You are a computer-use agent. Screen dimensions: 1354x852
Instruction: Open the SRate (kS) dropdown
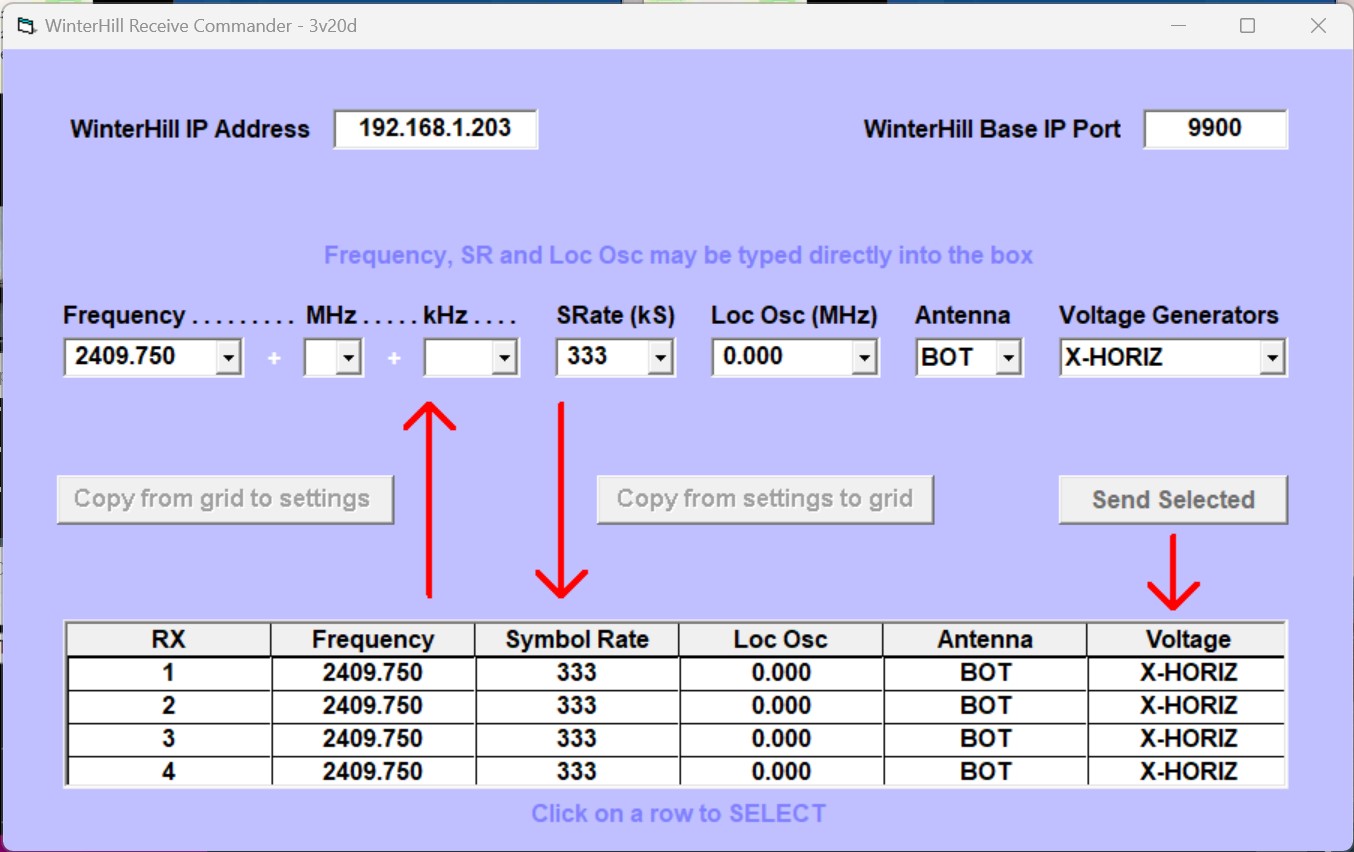pos(660,357)
